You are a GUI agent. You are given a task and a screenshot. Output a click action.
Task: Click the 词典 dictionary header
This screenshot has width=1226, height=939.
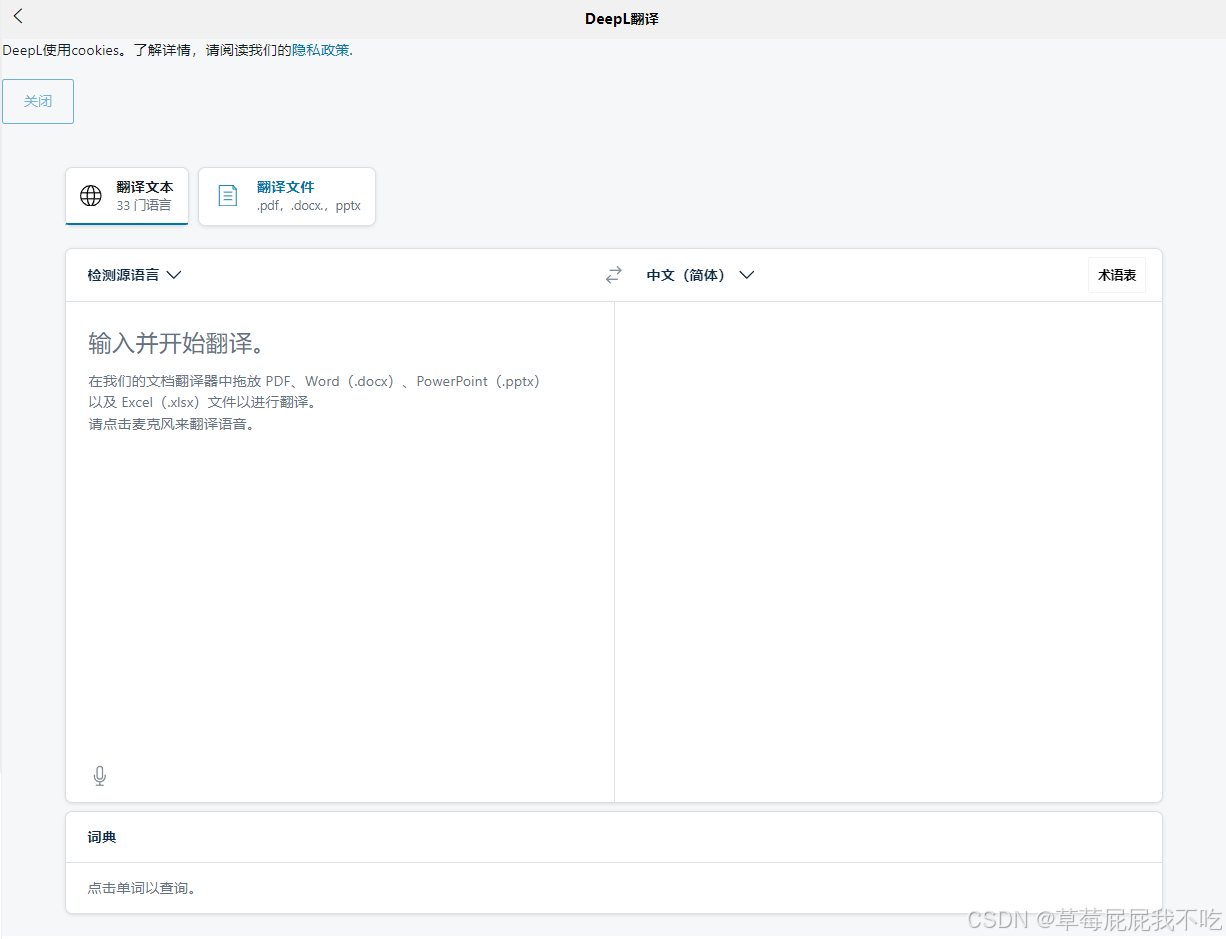tap(102, 837)
